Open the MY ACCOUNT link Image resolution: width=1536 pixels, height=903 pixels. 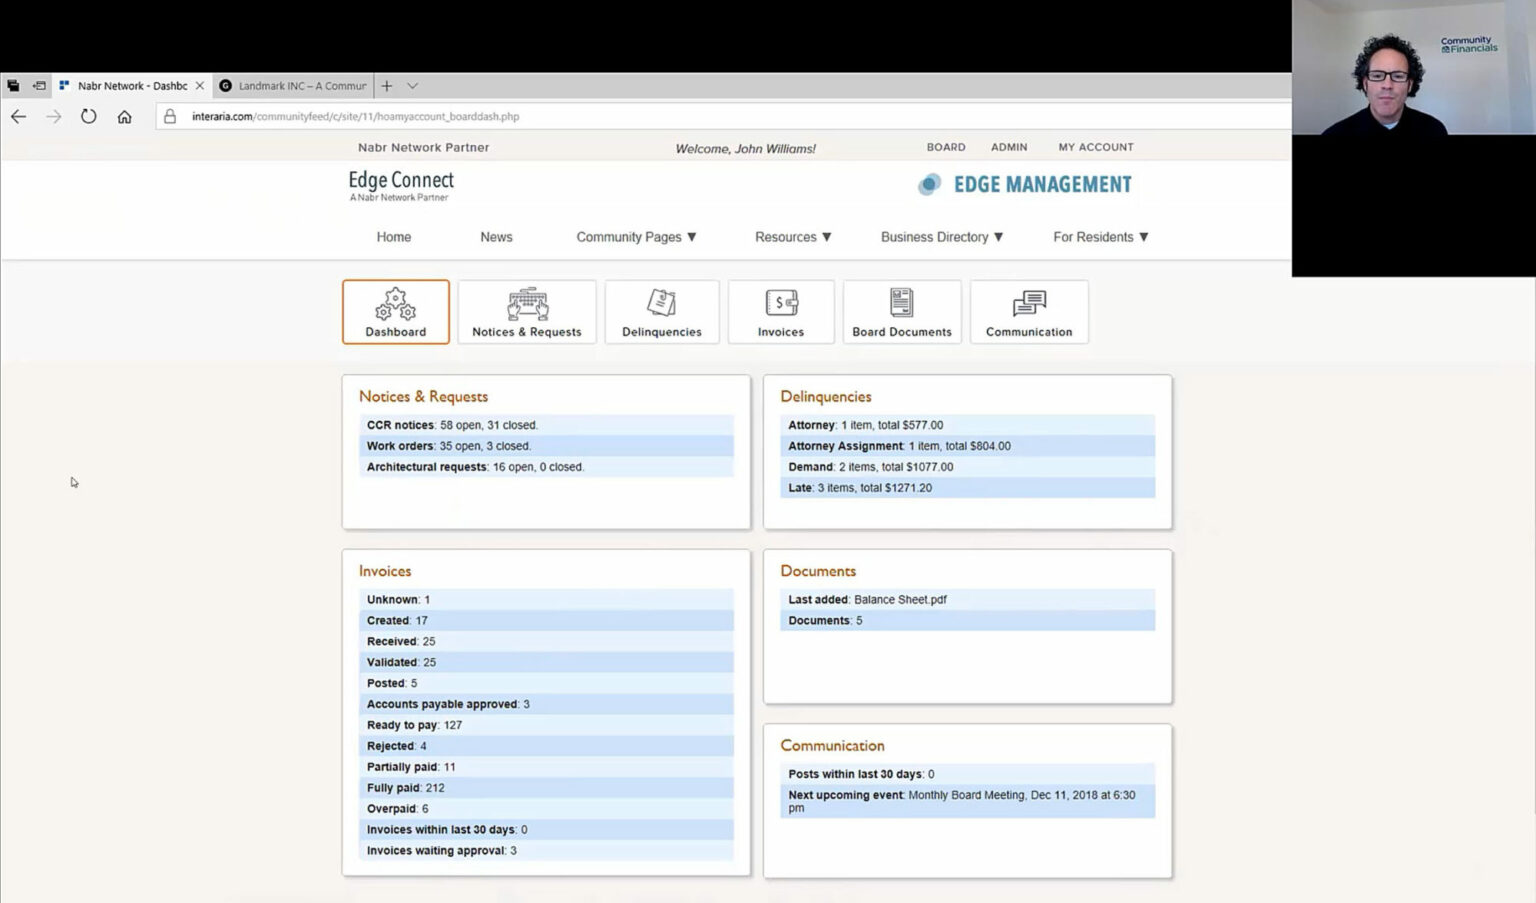coord(1095,147)
